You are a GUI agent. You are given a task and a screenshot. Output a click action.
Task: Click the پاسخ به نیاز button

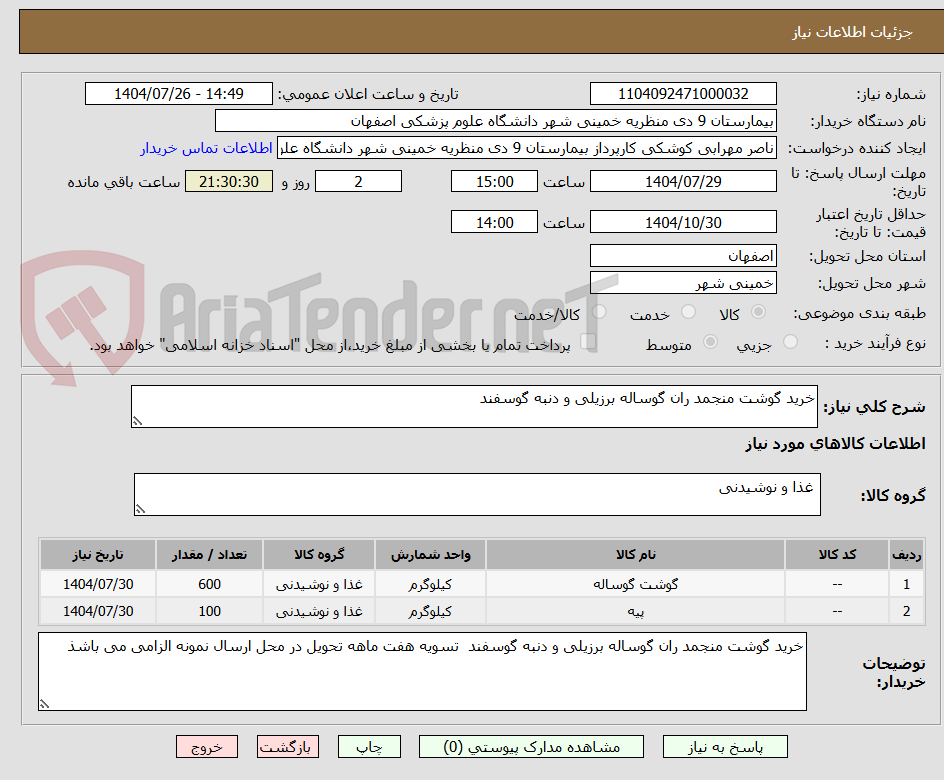tap(725, 747)
